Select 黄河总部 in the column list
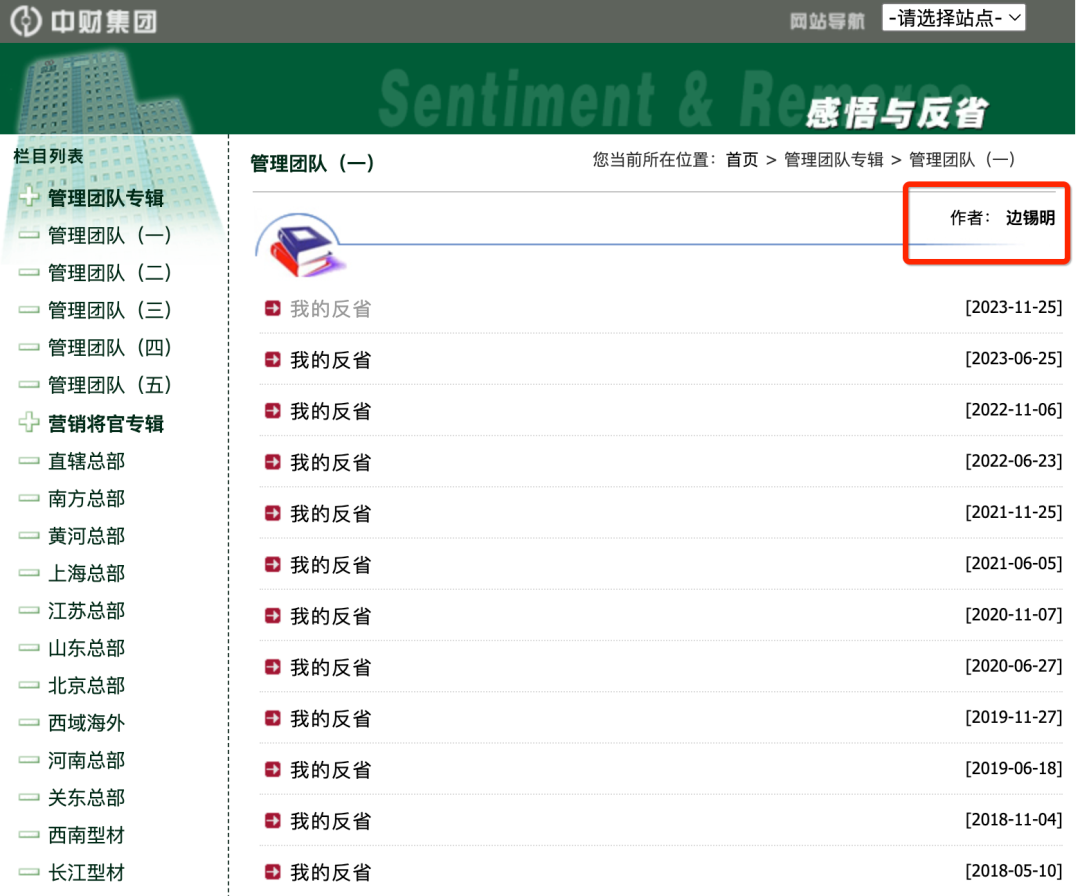Image resolution: width=1080 pixels, height=896 pixels. click(x=86, y=536)
